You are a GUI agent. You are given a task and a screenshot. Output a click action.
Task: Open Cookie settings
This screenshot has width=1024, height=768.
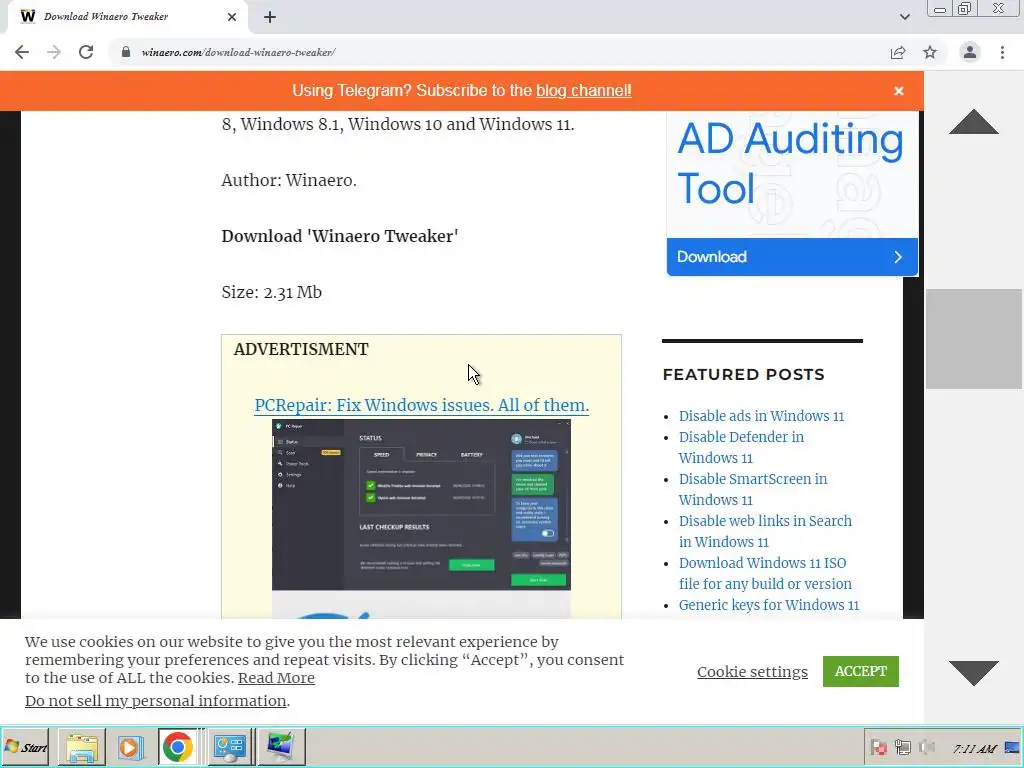[752, 671]
